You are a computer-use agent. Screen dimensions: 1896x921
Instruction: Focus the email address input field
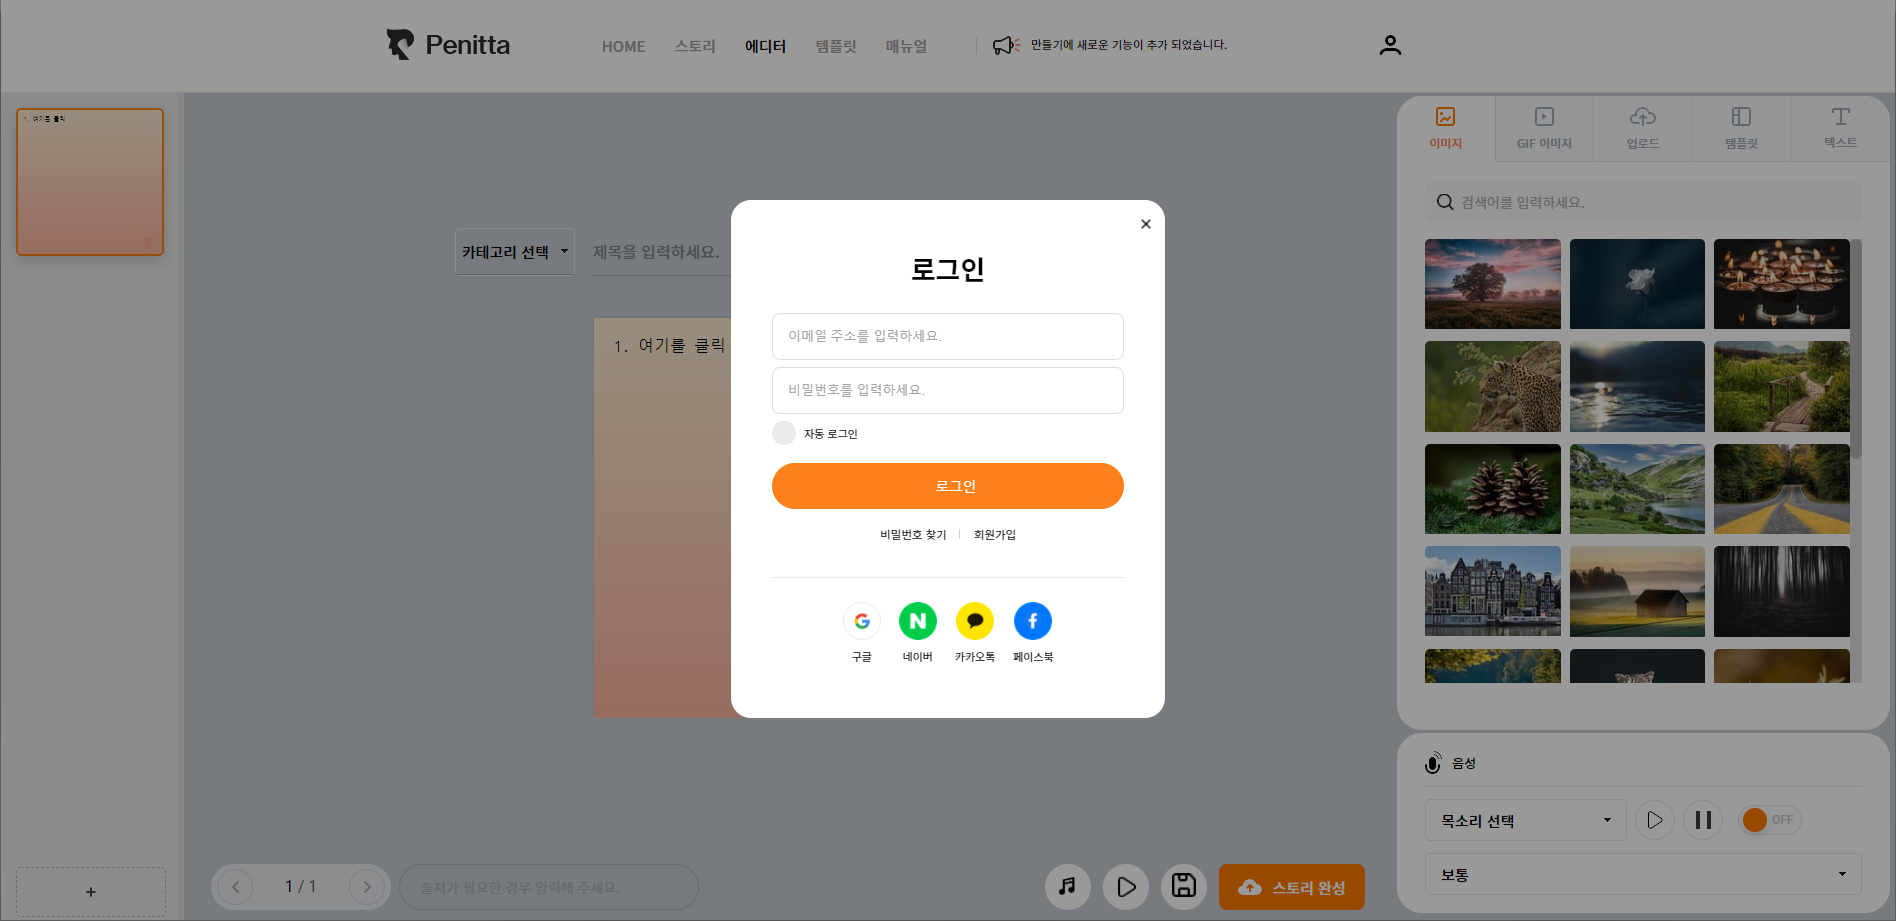pyautogui.click(x=948, y=336)
